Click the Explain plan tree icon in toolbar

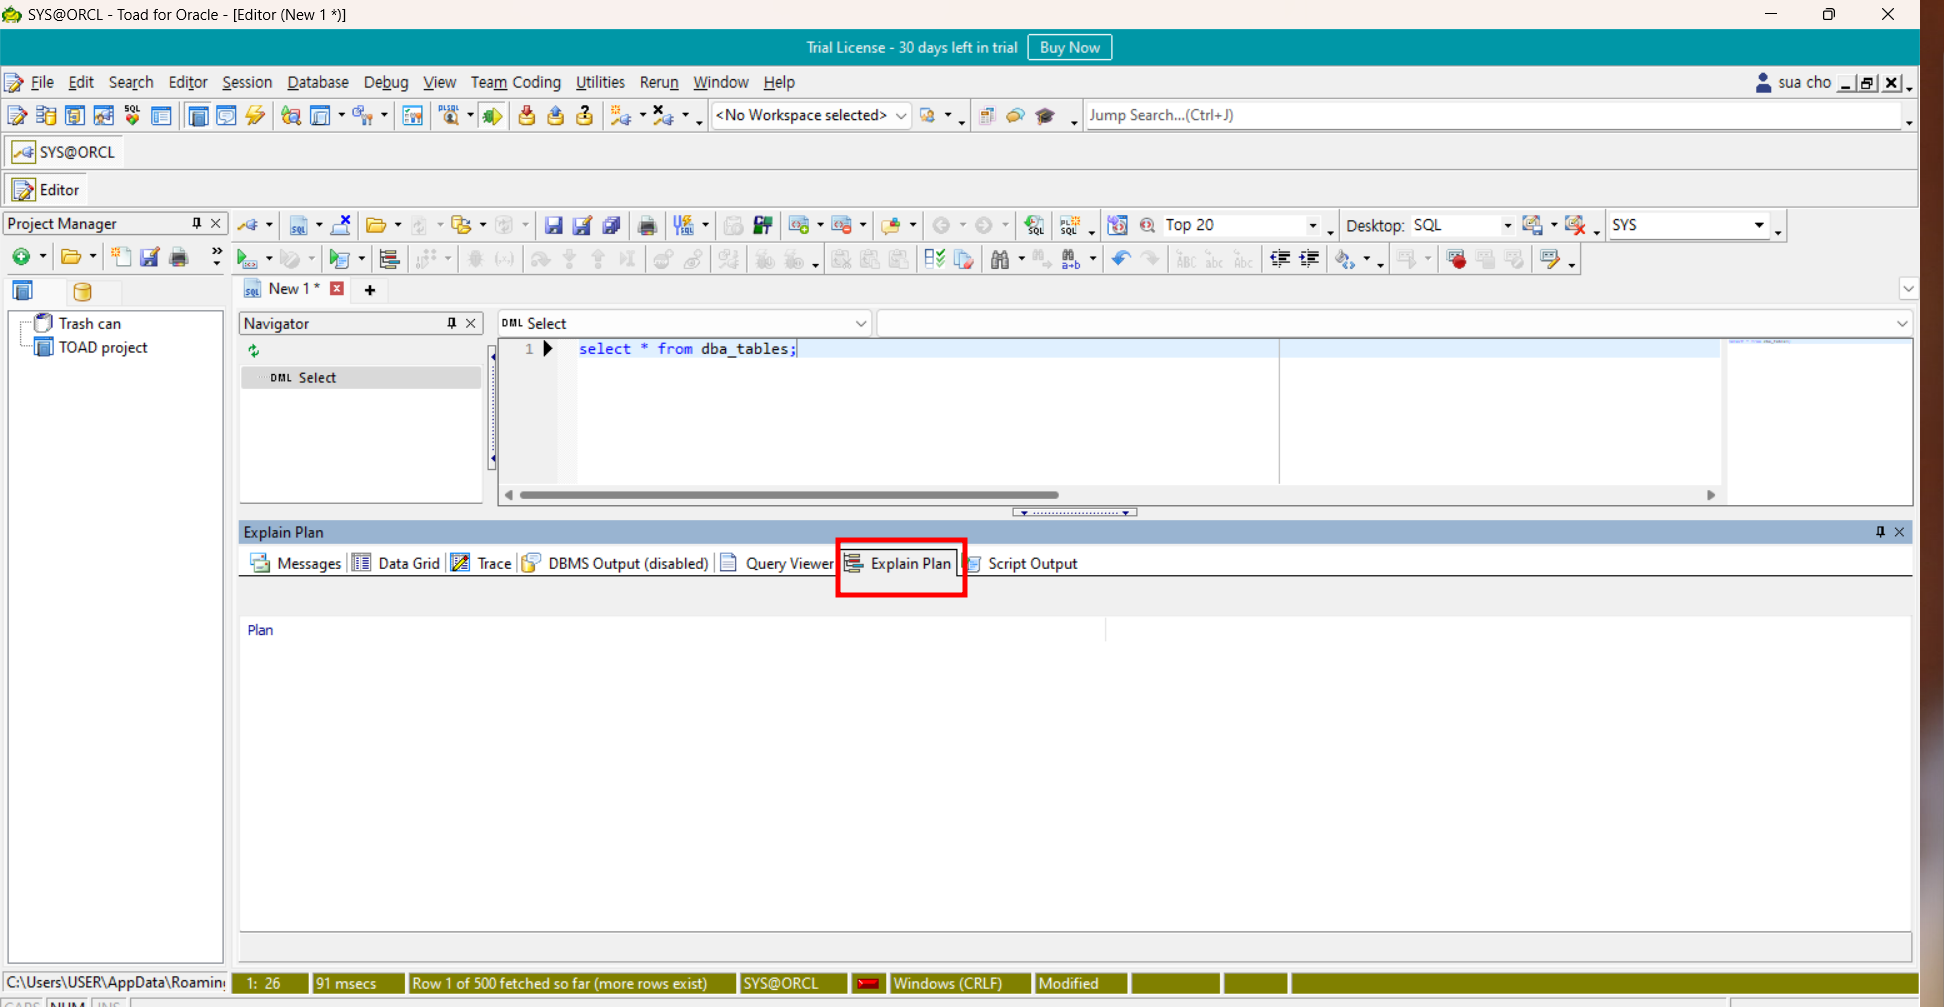390,259
